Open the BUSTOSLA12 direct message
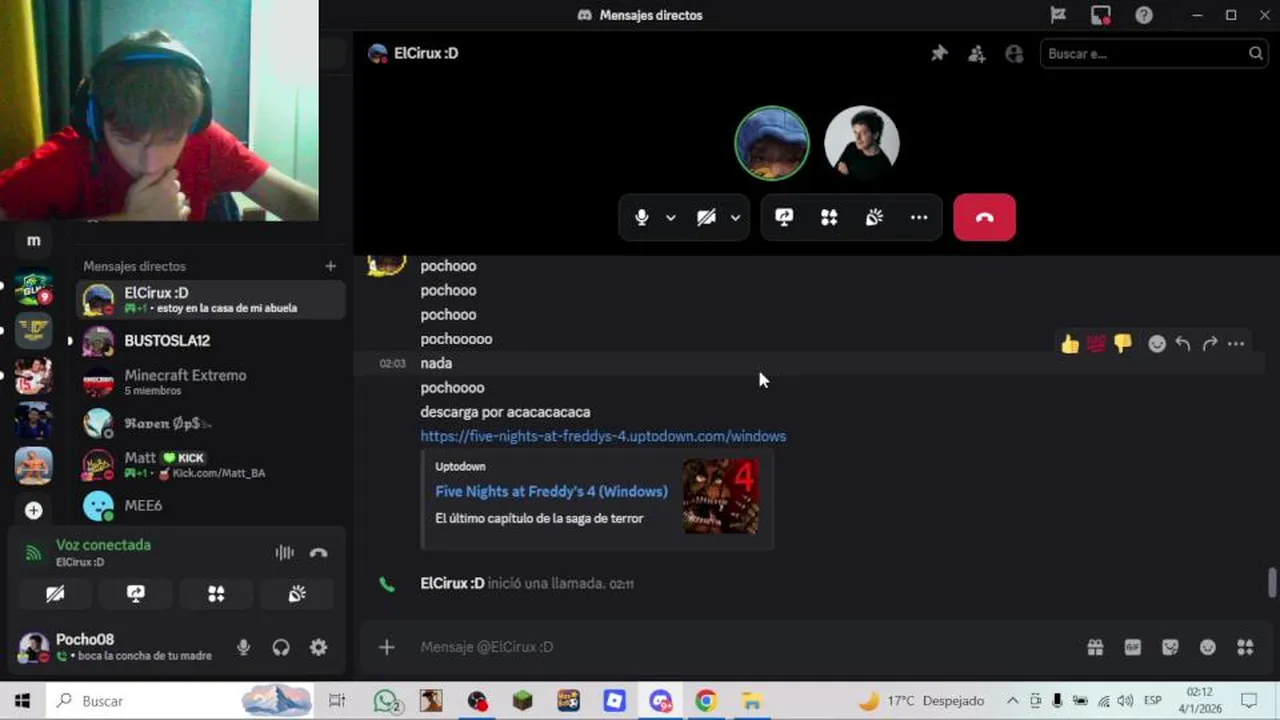 pyautogui.click(x=211, y=341)
